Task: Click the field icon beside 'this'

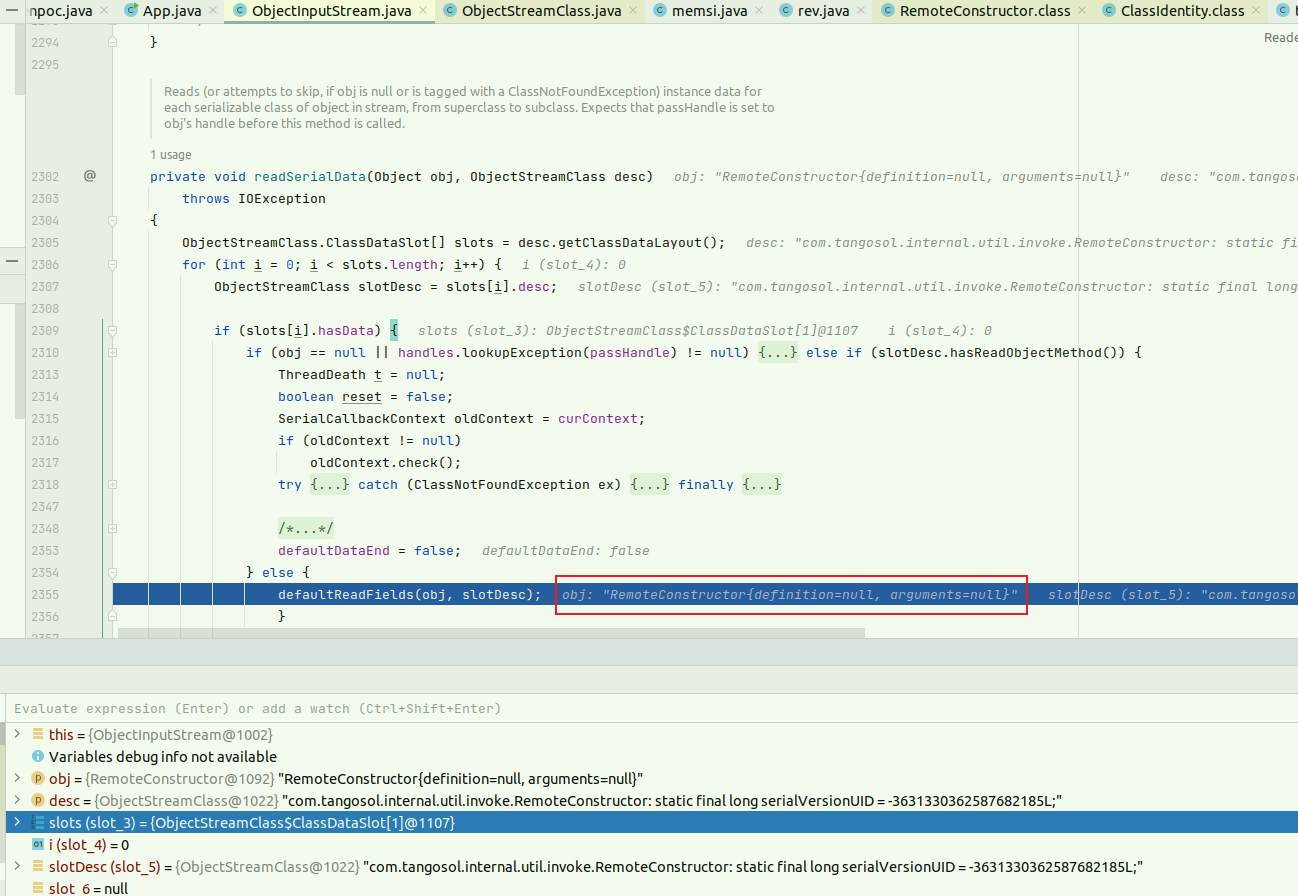Action: click(38, 734)
